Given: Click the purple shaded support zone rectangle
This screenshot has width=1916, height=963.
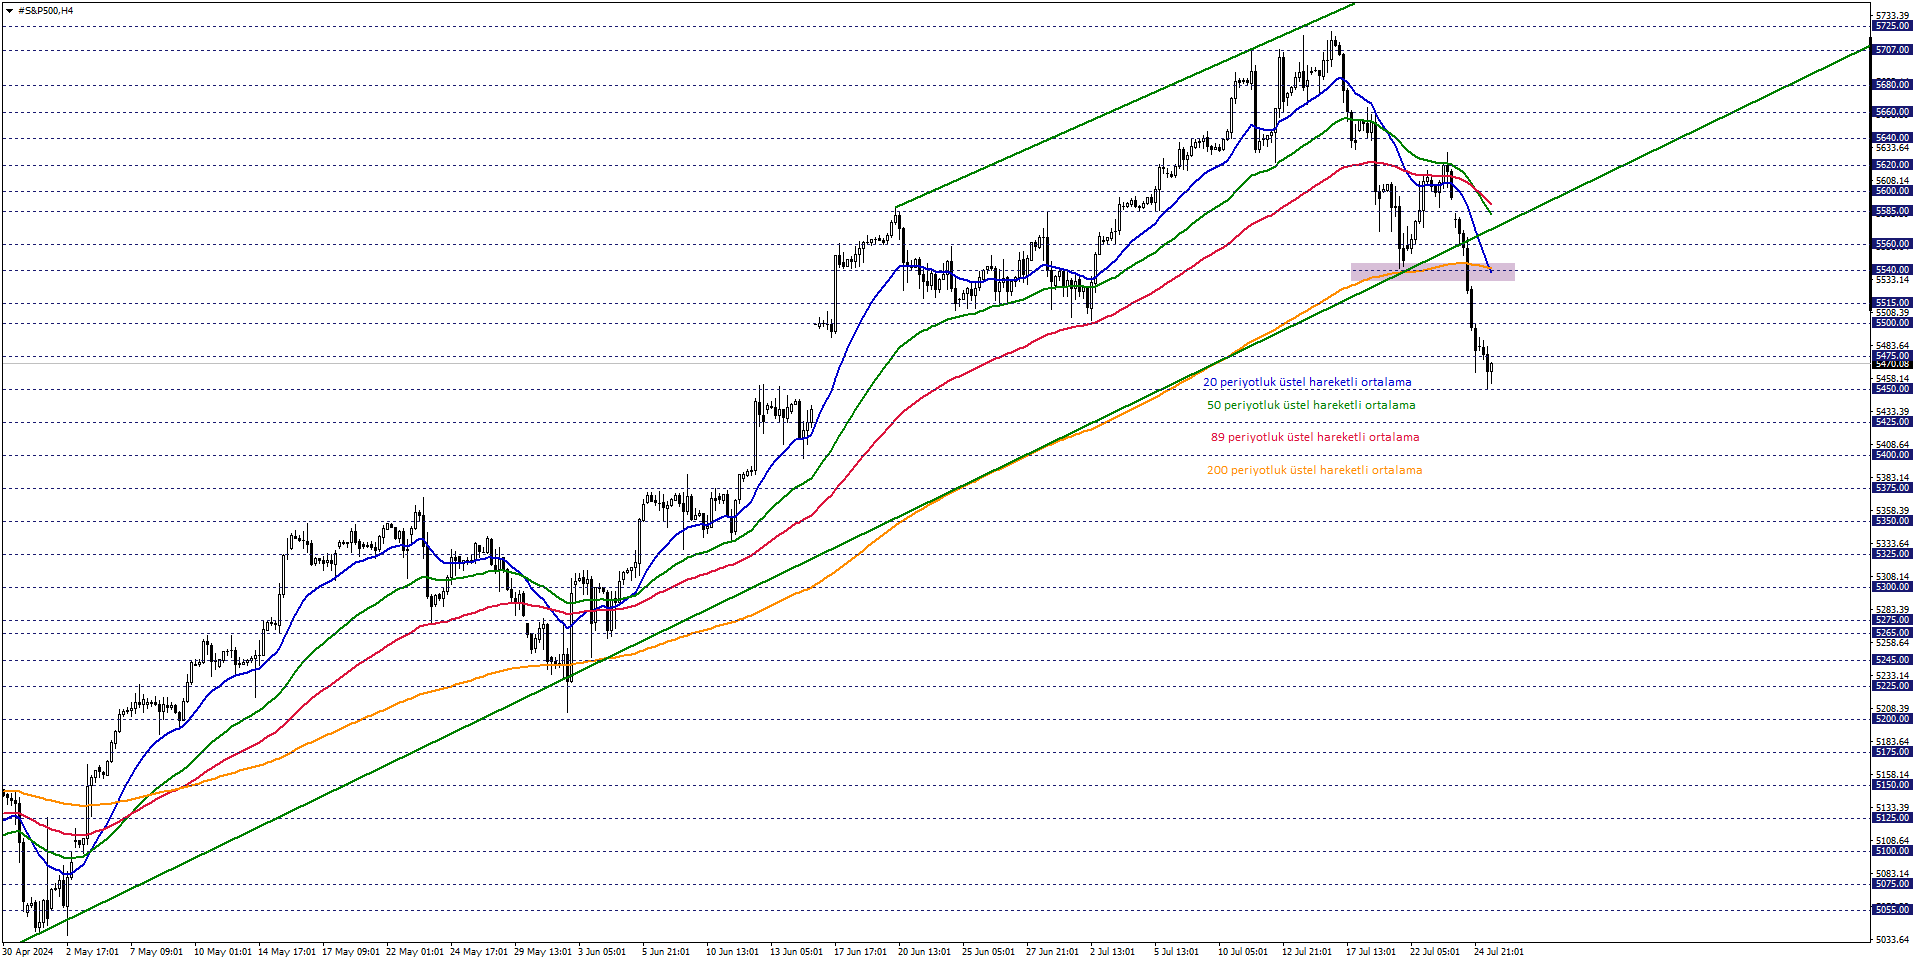Looking at the screenshot, I should click(x=1432, y=272).
